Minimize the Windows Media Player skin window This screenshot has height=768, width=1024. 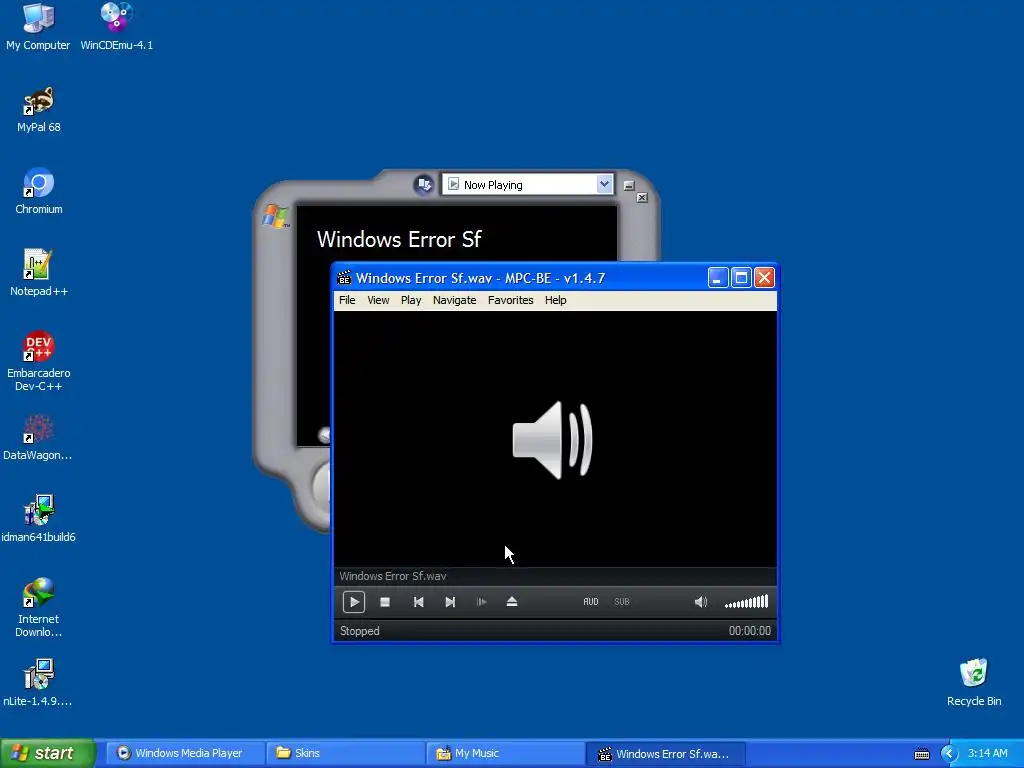pos(628,186)
